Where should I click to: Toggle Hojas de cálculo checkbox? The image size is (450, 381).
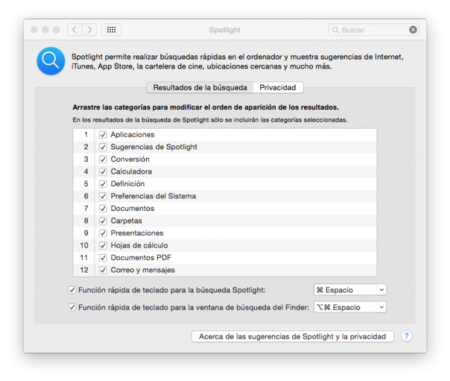click(103, 245)
